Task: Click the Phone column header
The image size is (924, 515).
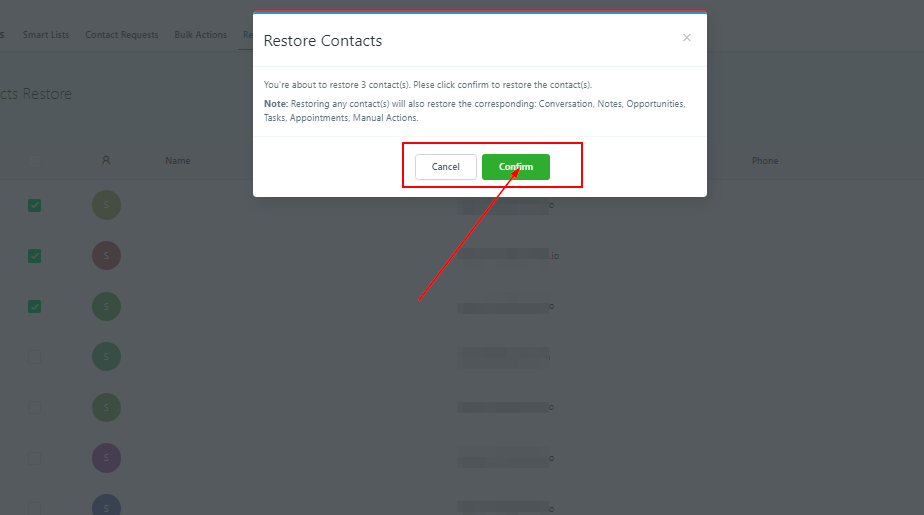Action: coord(764,161)
